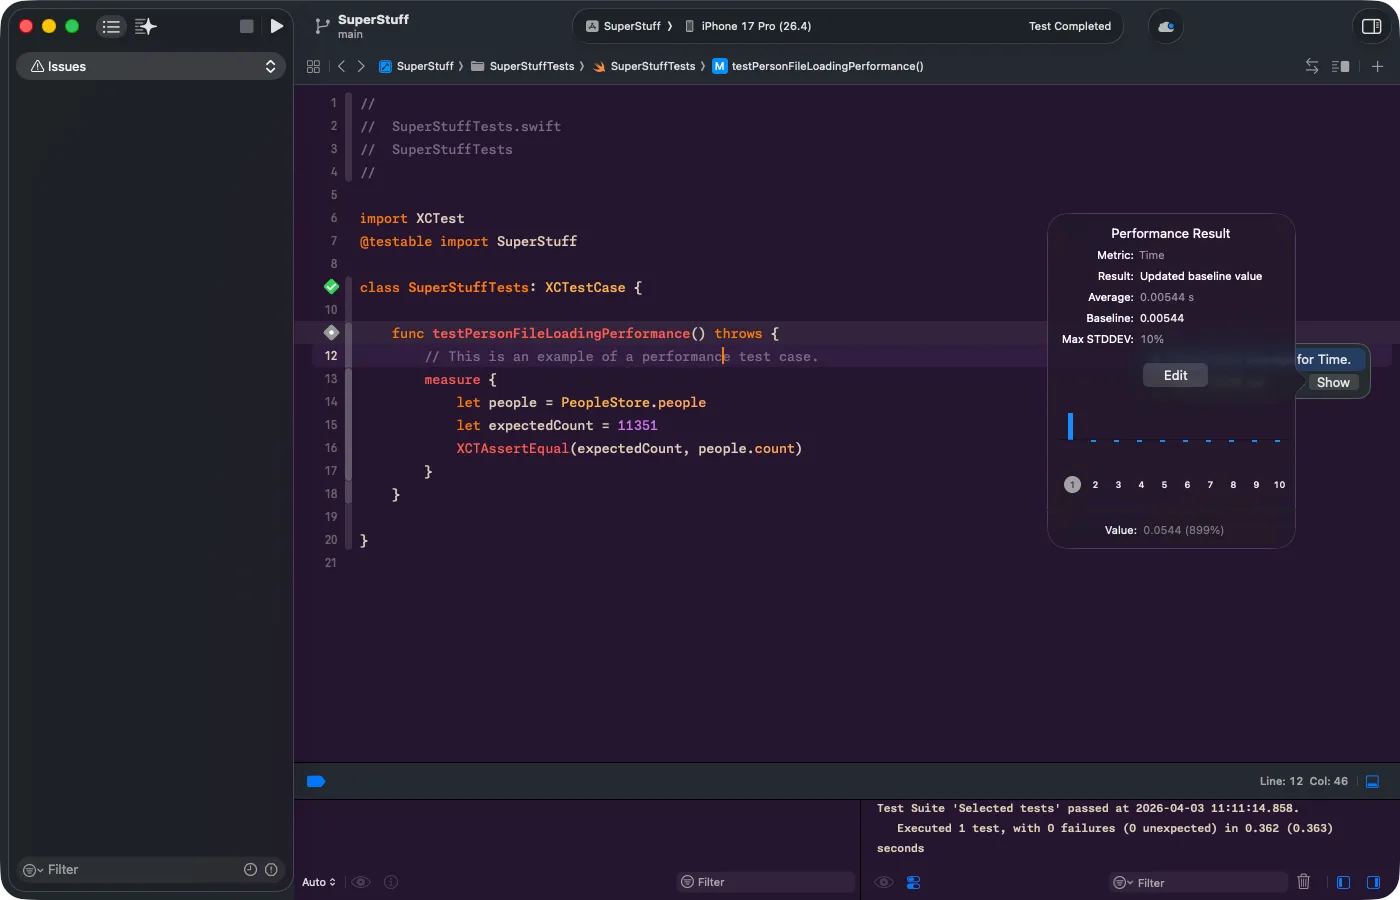Toggle recent issues clock filter
Viewport: 1400px width, 900px height.
click(x=250, y=870)
